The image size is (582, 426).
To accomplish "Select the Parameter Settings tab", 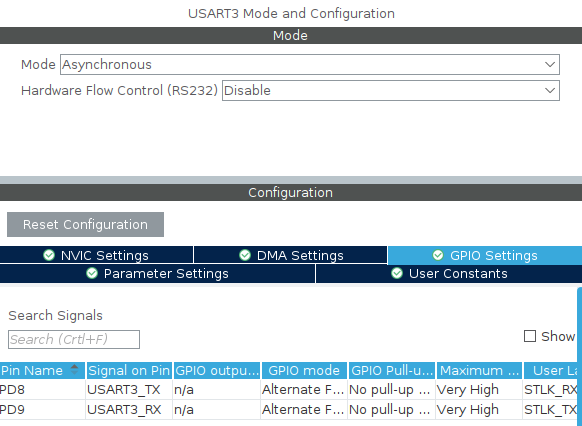I will [157, 273].
